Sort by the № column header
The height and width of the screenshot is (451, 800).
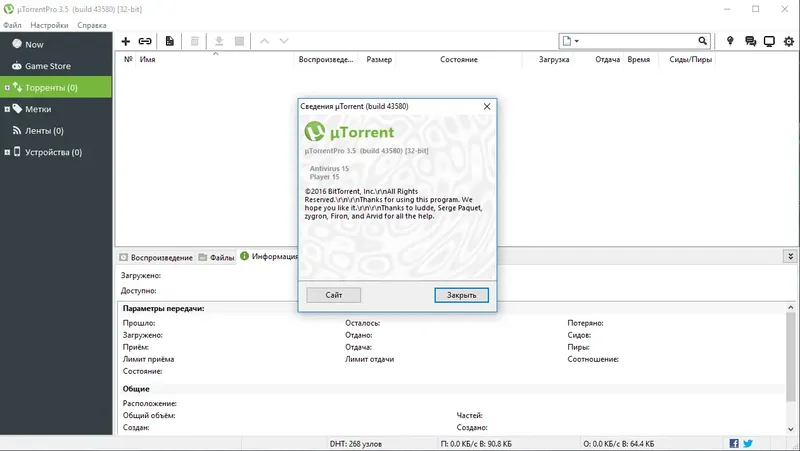click(x=128, y=59)
